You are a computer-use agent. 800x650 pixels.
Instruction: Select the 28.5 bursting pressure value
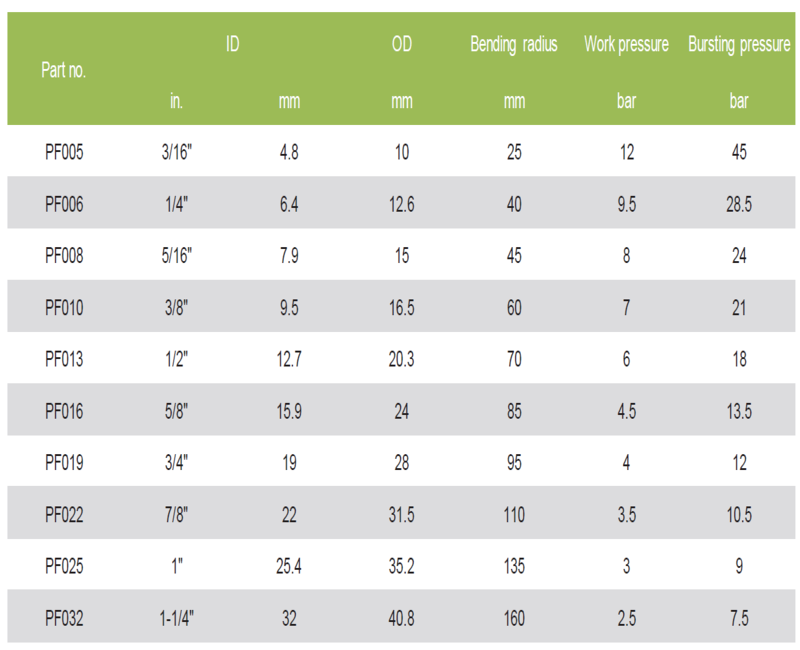click(x=739, y=204)
